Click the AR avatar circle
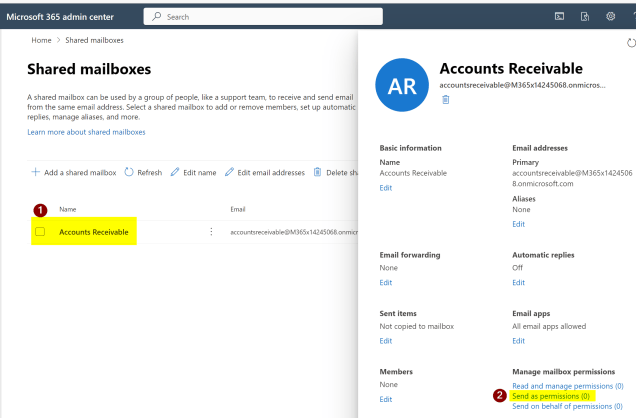 coord(402,85)
